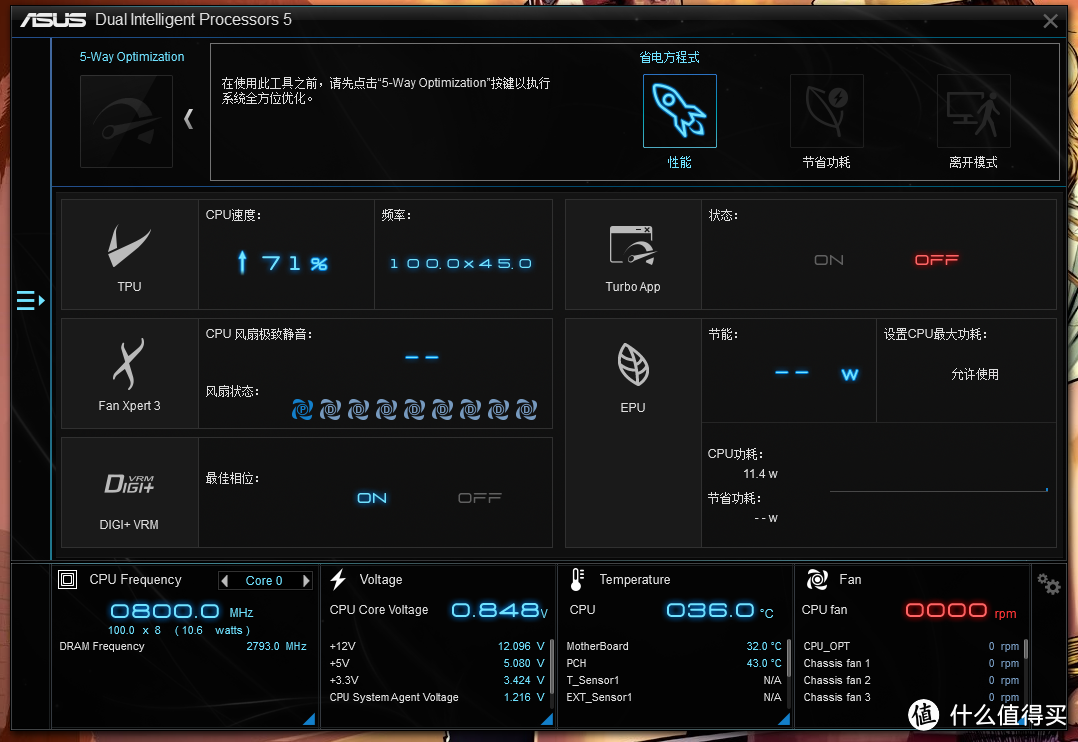Image resolution: width=1078 pixels, height=742 pixels.
Task: Expand CPU Frequency panel corner triangle
Action: 309,719
